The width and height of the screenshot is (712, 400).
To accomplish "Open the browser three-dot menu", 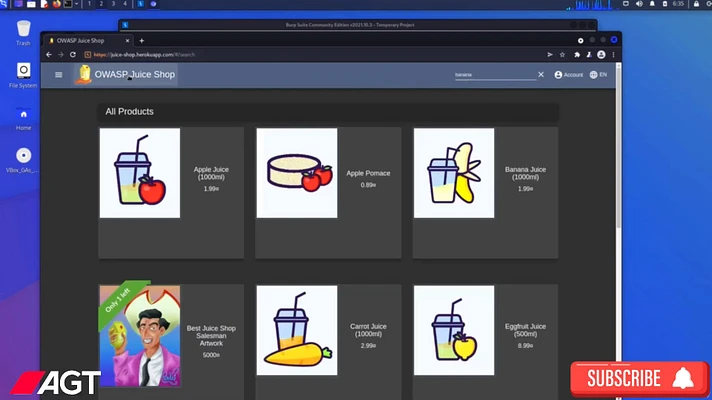I will pos(613,54).
